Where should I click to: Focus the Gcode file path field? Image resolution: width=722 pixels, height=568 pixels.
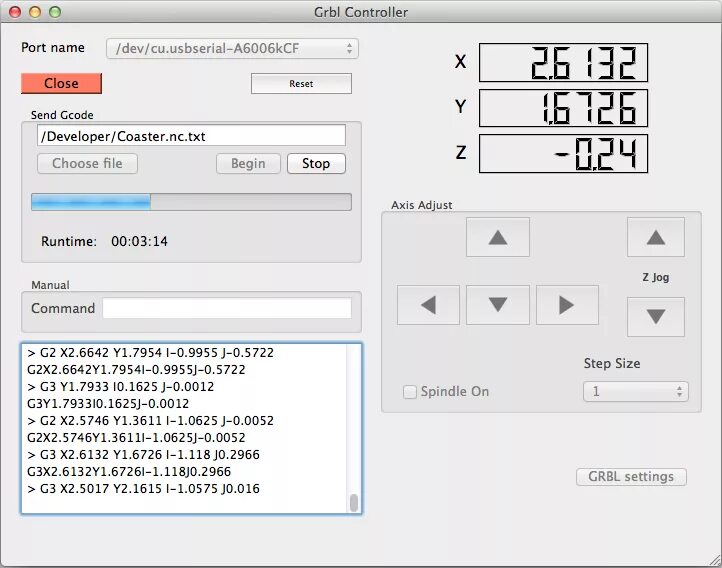(x=191, y=136)
